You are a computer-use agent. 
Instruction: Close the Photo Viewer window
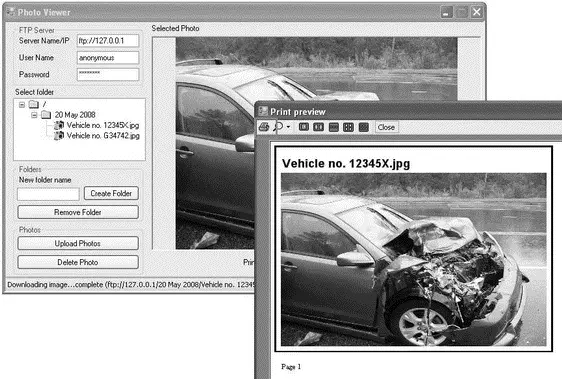(476, 12)
